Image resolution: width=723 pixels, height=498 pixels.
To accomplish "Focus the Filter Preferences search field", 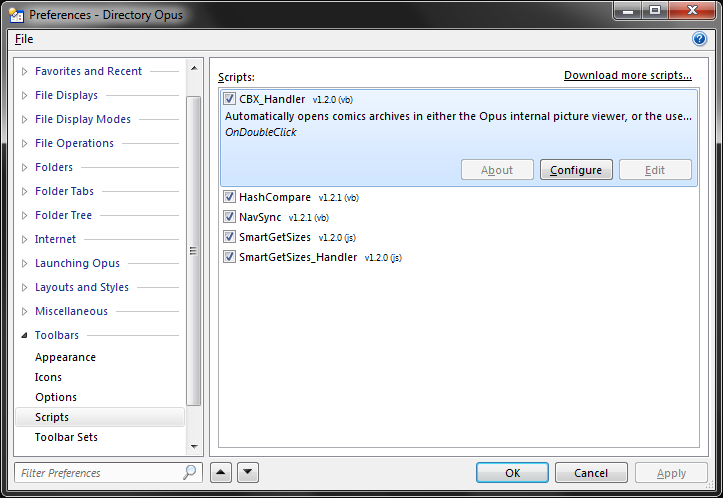I will tap(108, 473).
